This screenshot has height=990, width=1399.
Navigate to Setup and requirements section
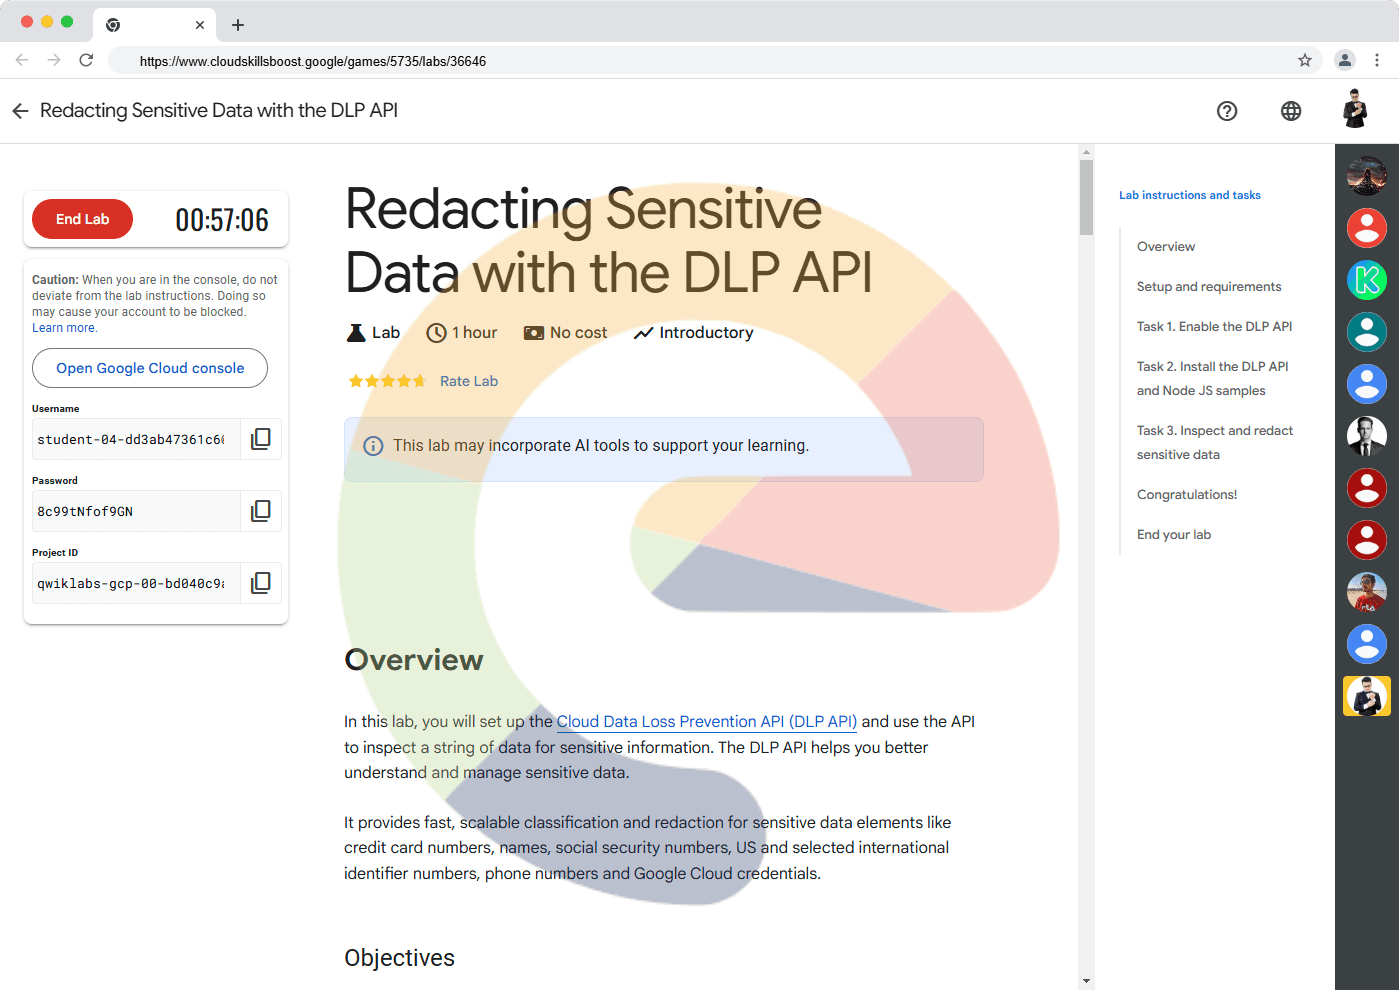[1208, 287]
